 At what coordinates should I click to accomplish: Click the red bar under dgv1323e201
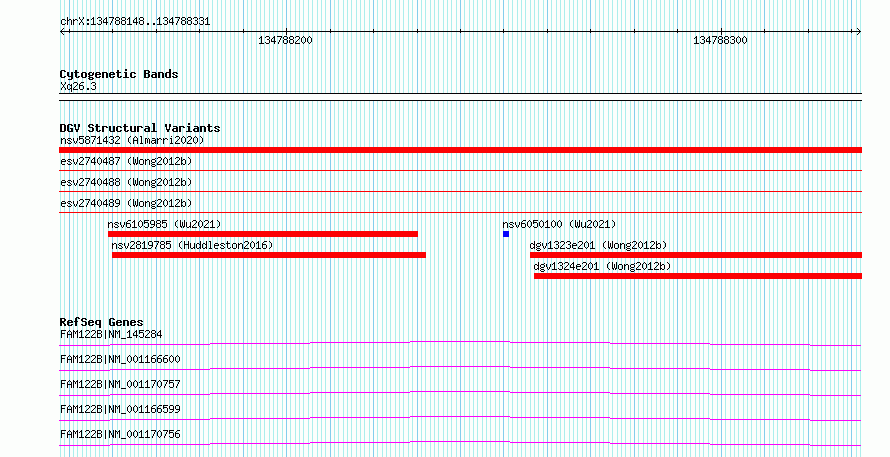click(696, 255)
